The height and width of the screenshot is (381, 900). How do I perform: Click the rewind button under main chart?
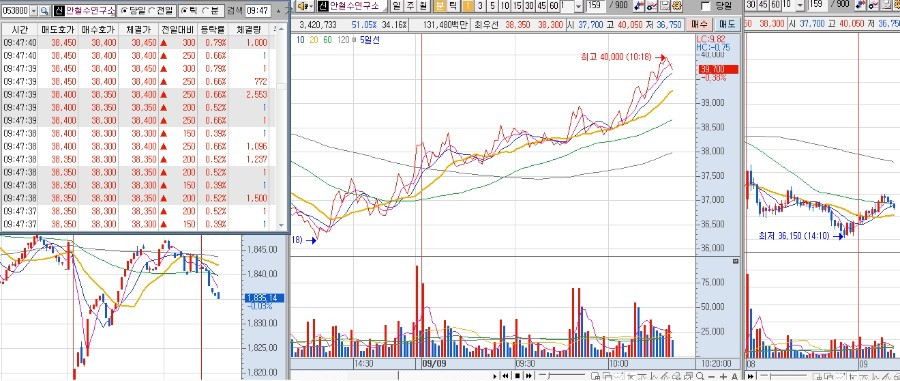pos(505,376)
